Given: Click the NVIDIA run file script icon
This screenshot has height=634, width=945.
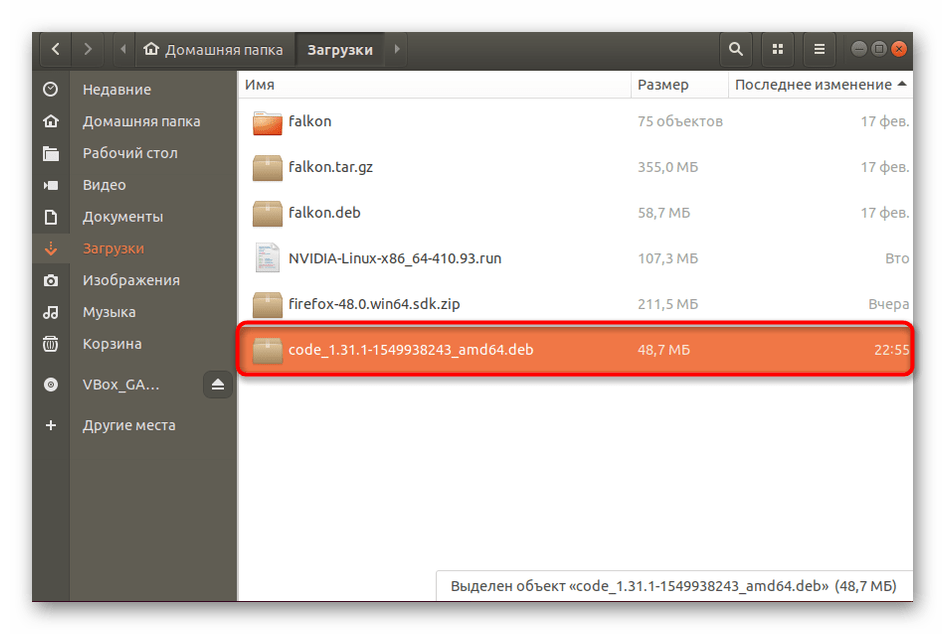Looking at the screenshot, I should [267, 258].
